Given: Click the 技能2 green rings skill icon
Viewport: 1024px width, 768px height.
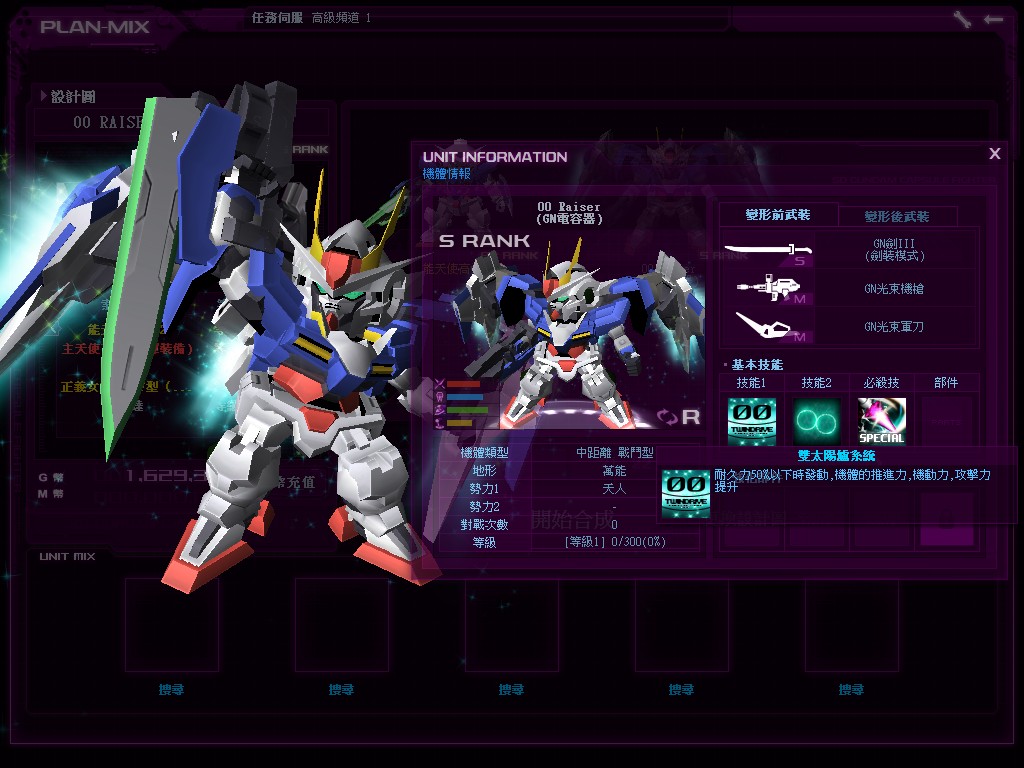Looking at the screenshot, I should pyautogui.click(x=816, y=421).
